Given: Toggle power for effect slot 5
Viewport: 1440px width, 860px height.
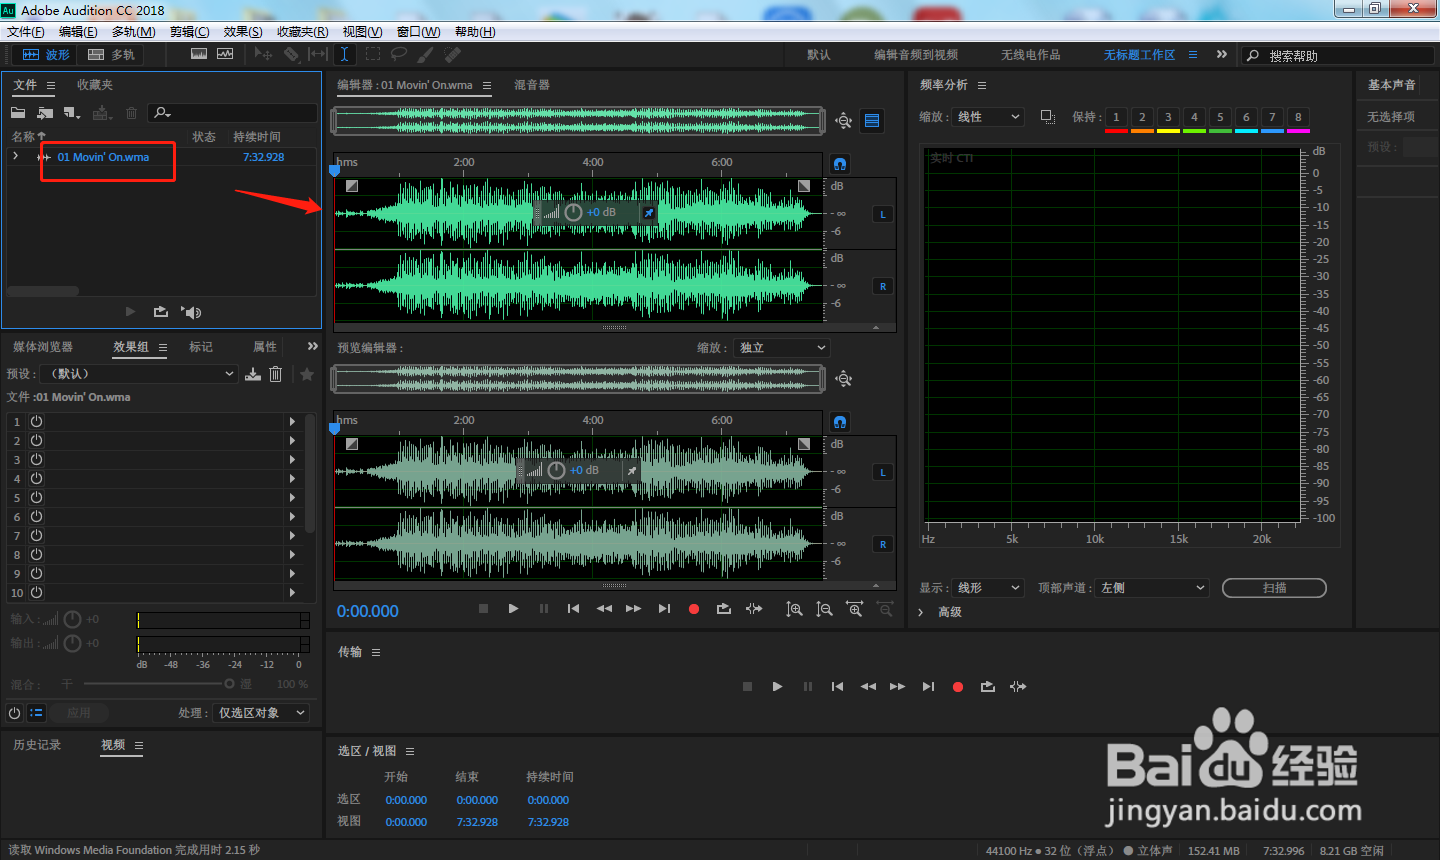Looking at the screenshot, I should pos(36,498).
